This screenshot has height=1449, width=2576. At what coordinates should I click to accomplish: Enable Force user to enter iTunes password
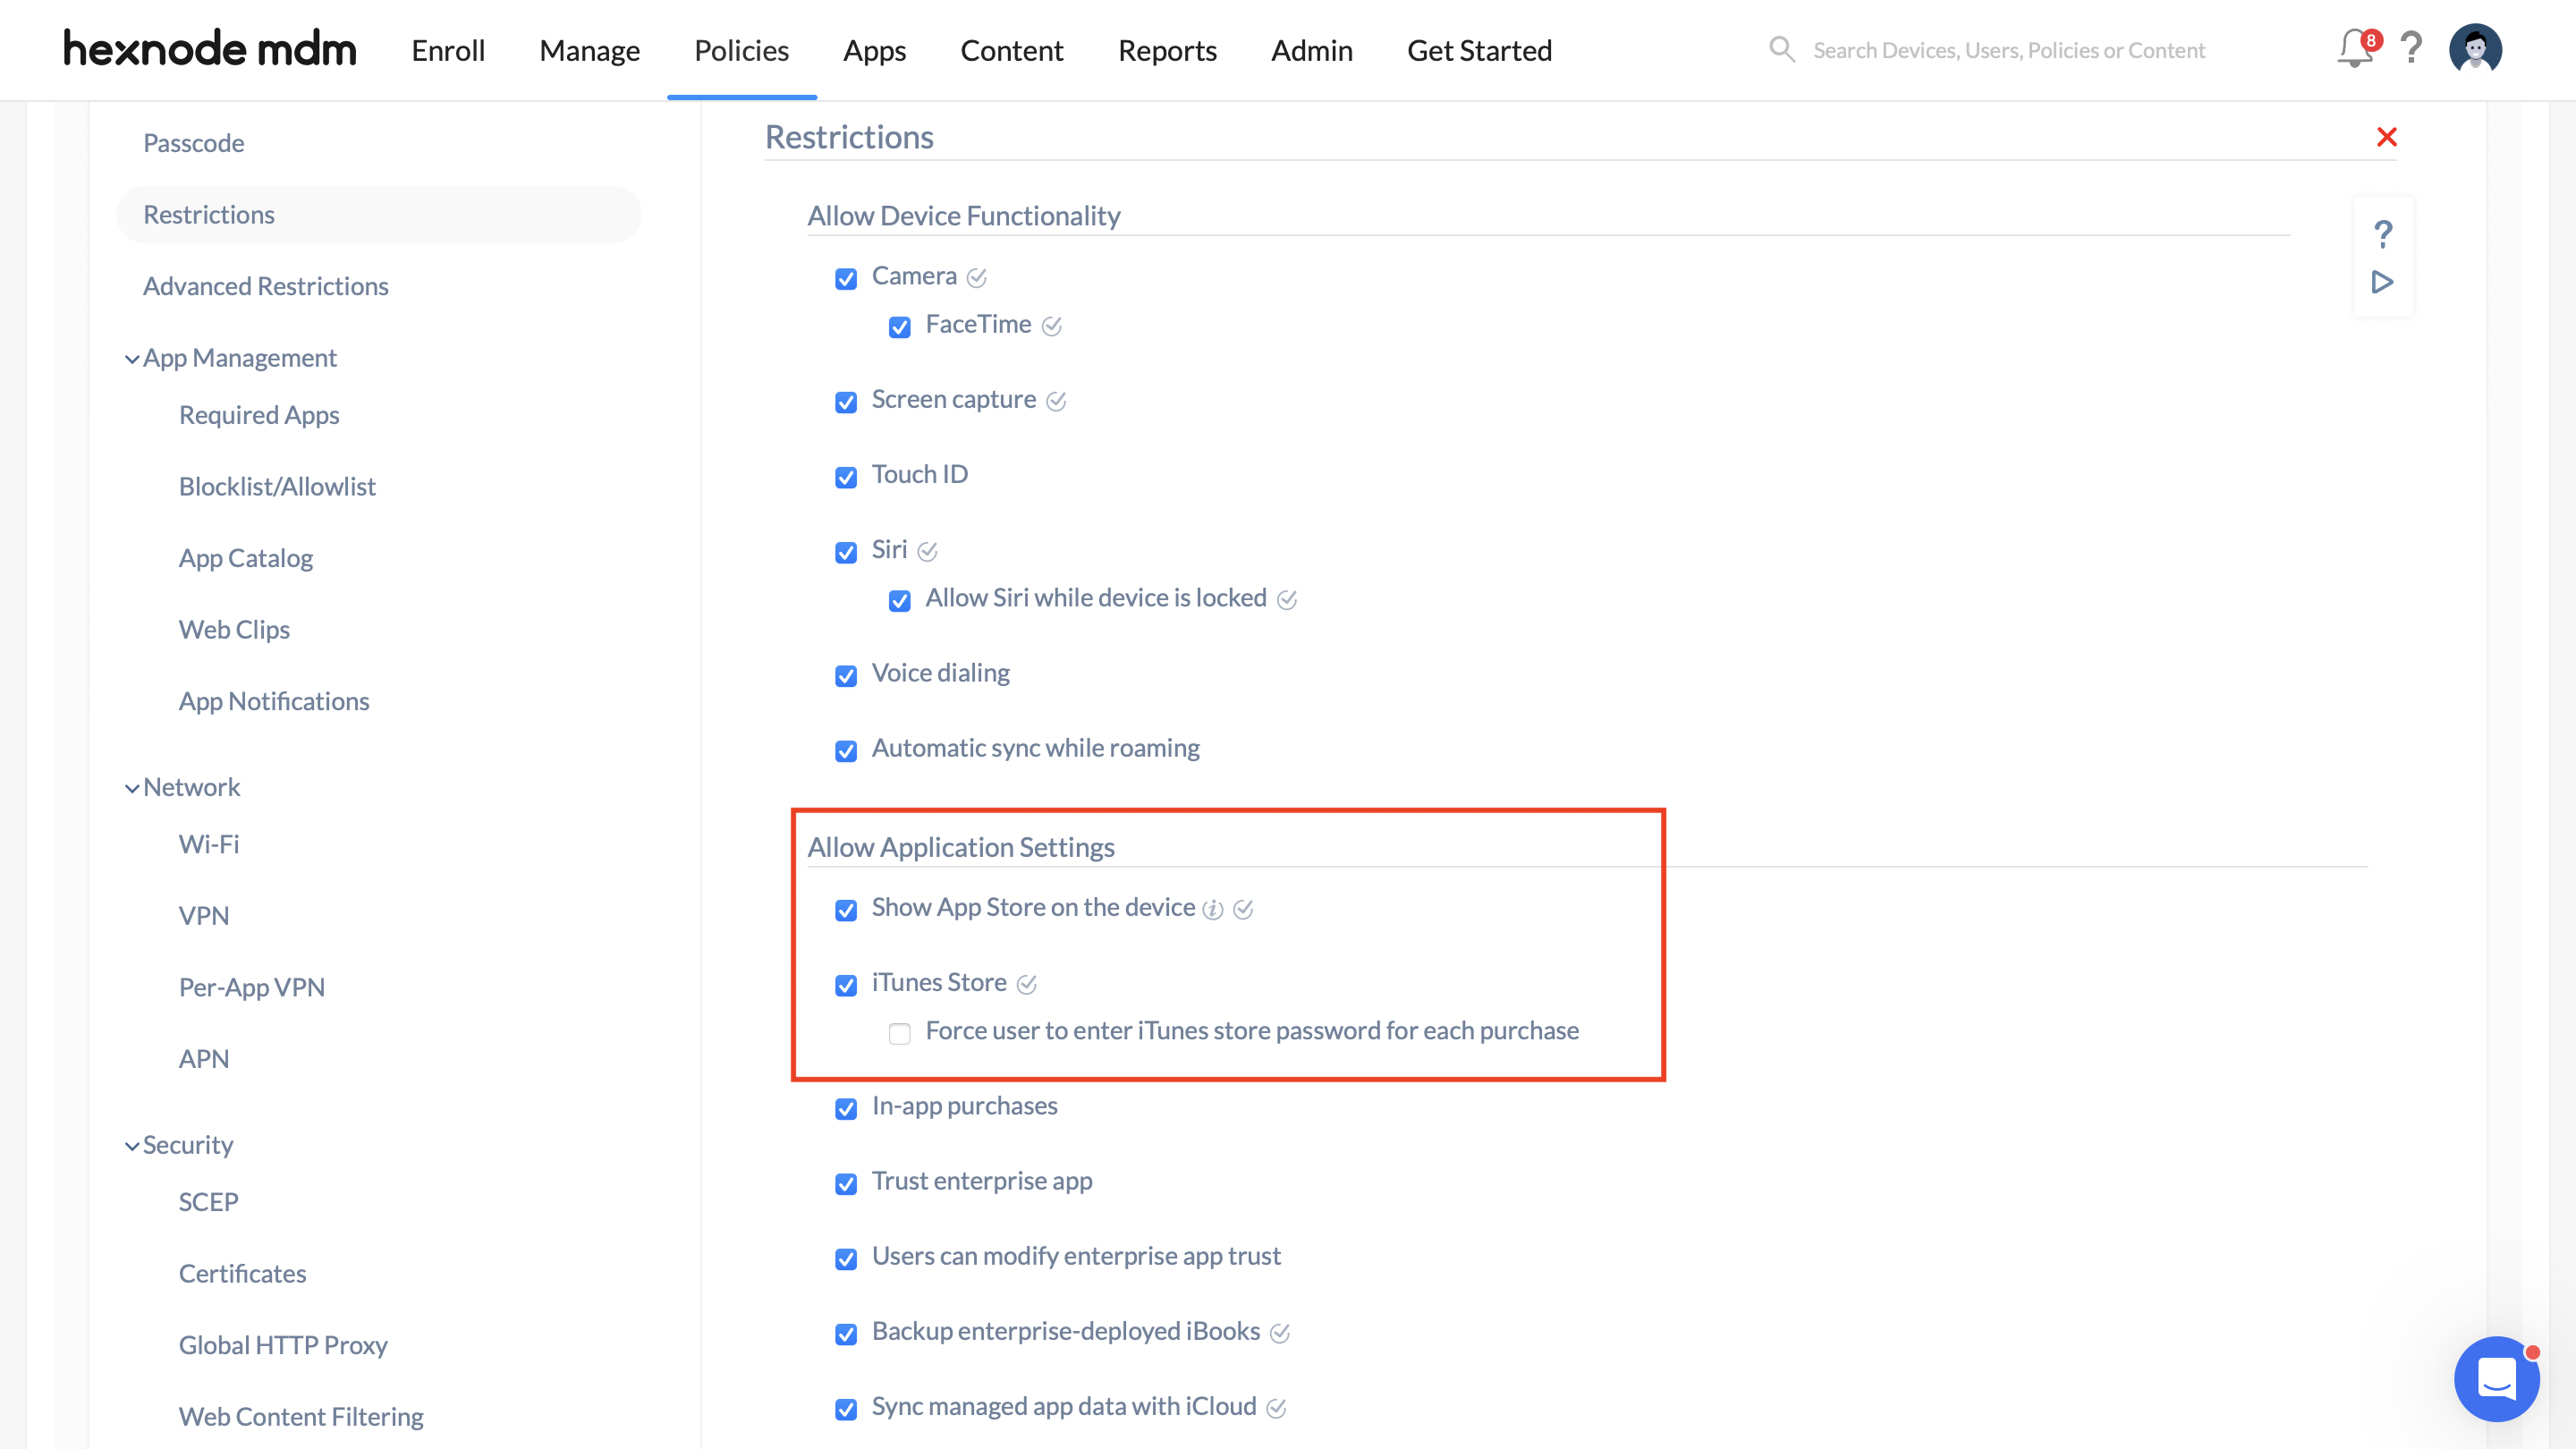point(900,1033)
